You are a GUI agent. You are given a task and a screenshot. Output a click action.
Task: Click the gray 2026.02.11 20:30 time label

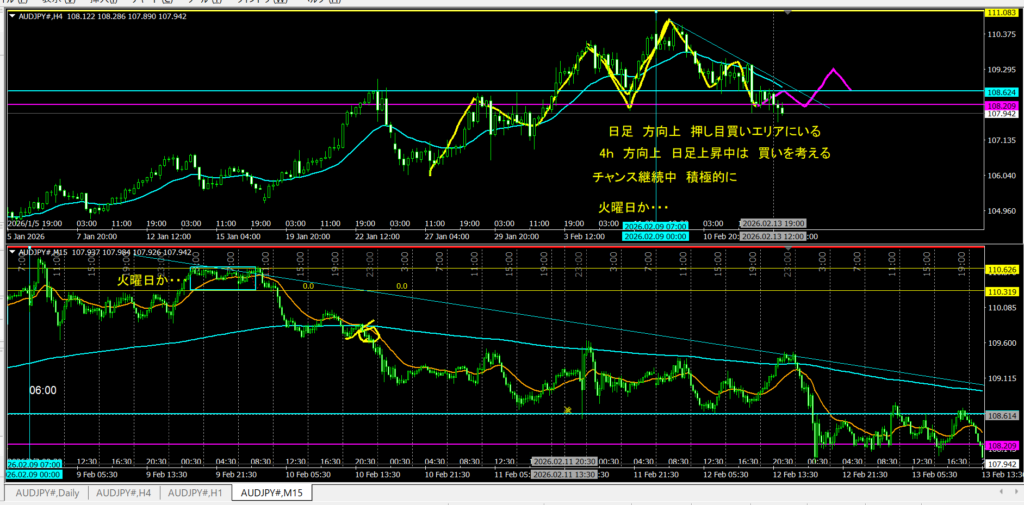click(x=564, y=461)
